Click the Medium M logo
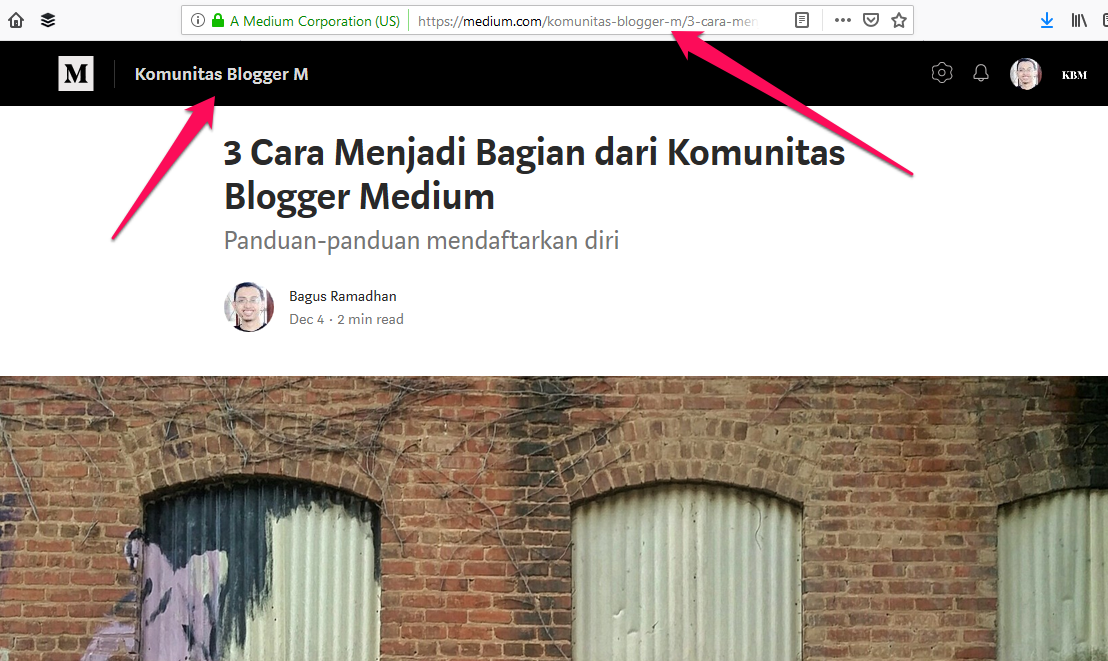The width and height of the screenshot is (1108, 661). point(76,74)
